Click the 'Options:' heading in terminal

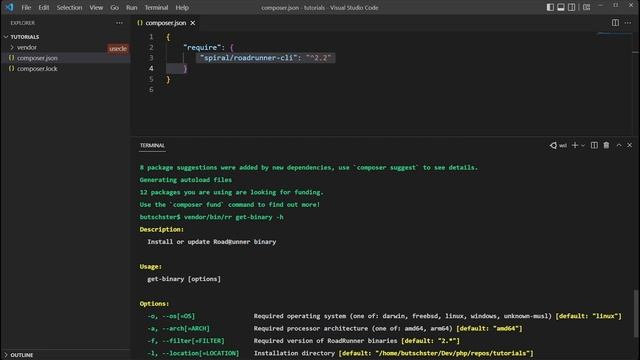pyautogui.click(x=154, y=304)
